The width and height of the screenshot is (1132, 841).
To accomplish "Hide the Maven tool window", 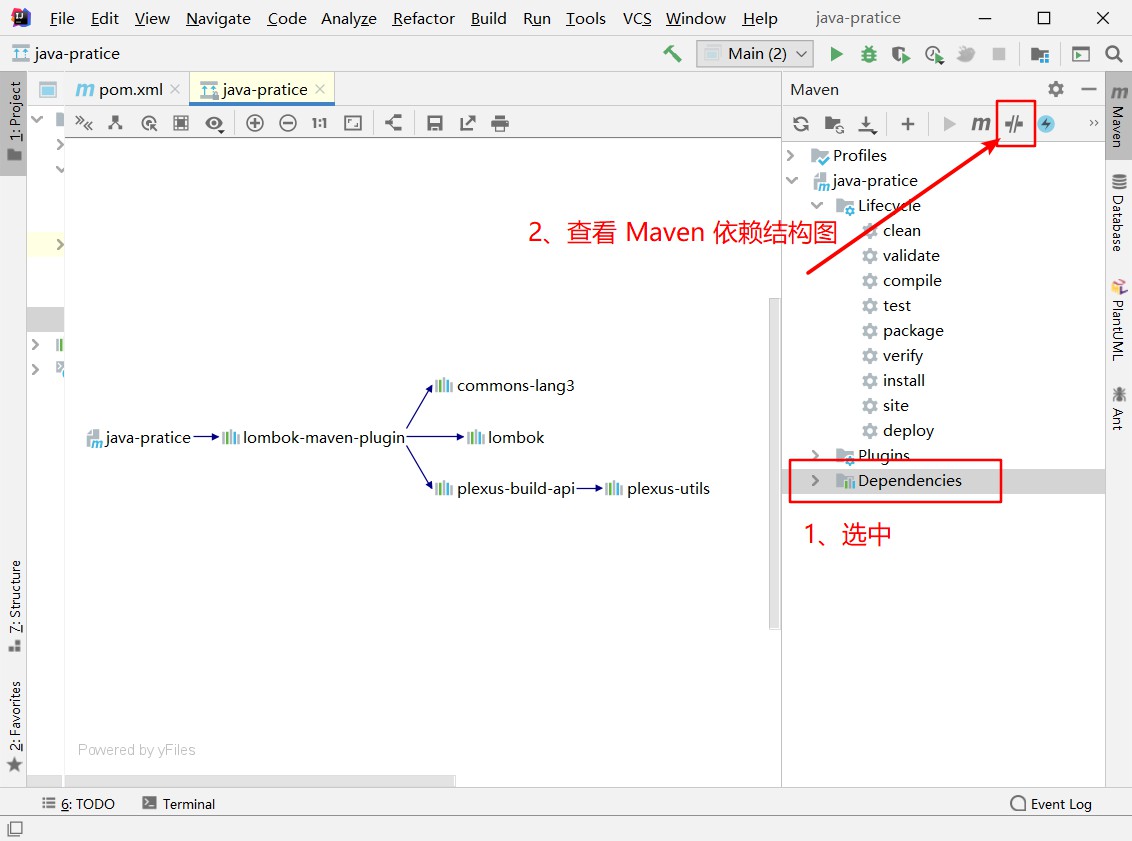I will tap(1089, 90).
